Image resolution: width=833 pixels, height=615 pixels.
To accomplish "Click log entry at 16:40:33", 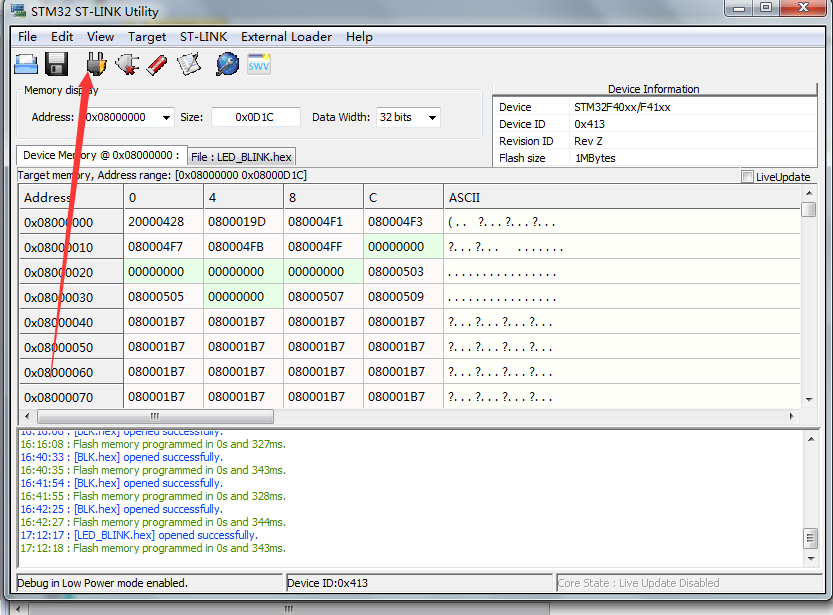I will [x=122, y=457].
